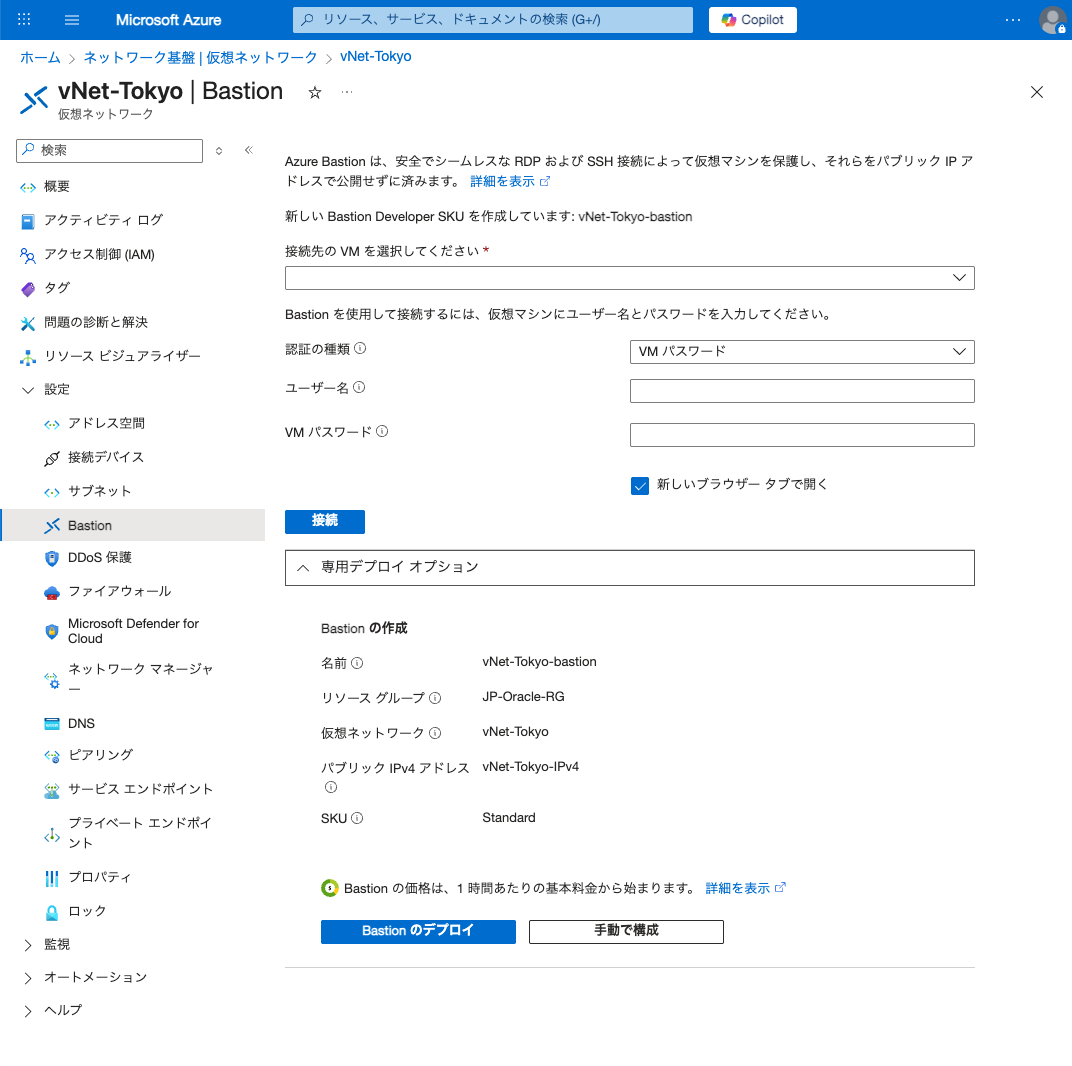Click the ユーザー名 input field
This screenshot has width=1072, height=1066.
[x=802, y=391]
